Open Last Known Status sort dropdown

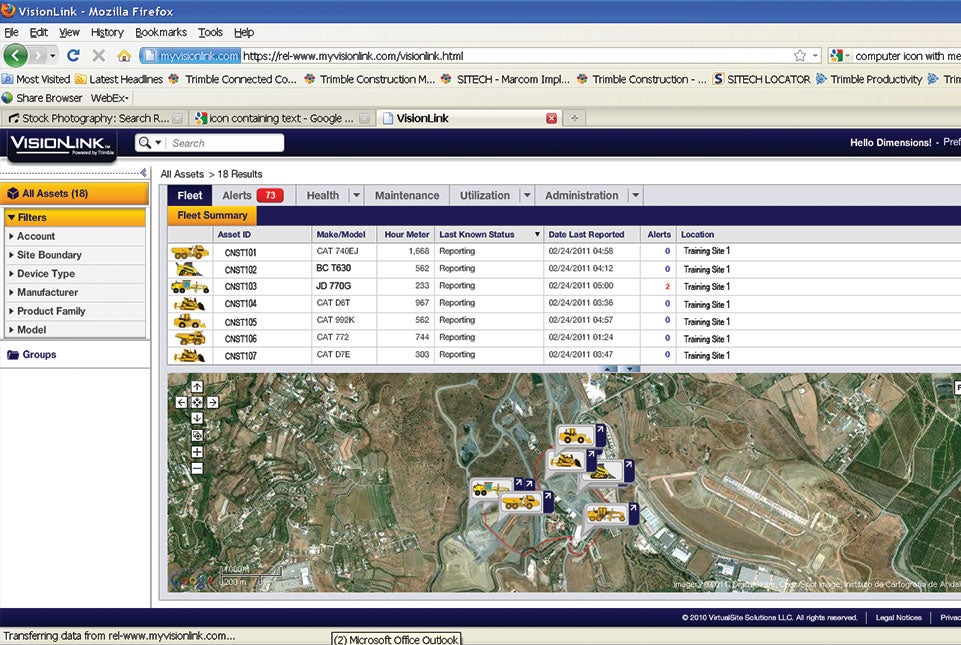537,235
